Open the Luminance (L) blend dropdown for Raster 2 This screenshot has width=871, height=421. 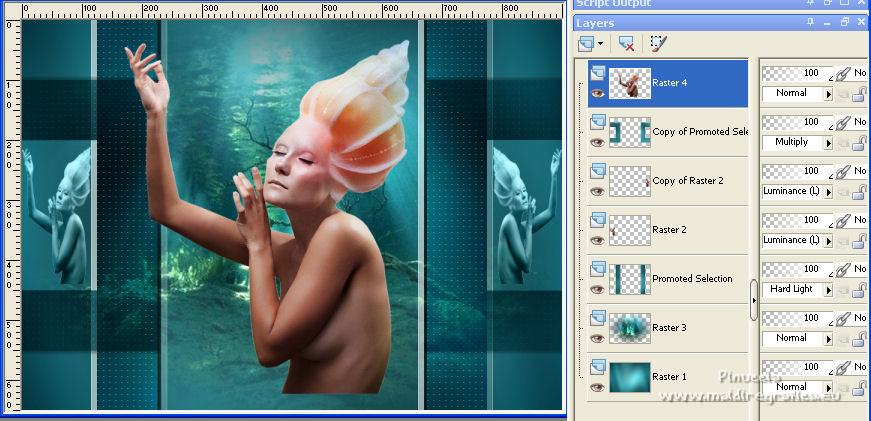pos(828,240)
